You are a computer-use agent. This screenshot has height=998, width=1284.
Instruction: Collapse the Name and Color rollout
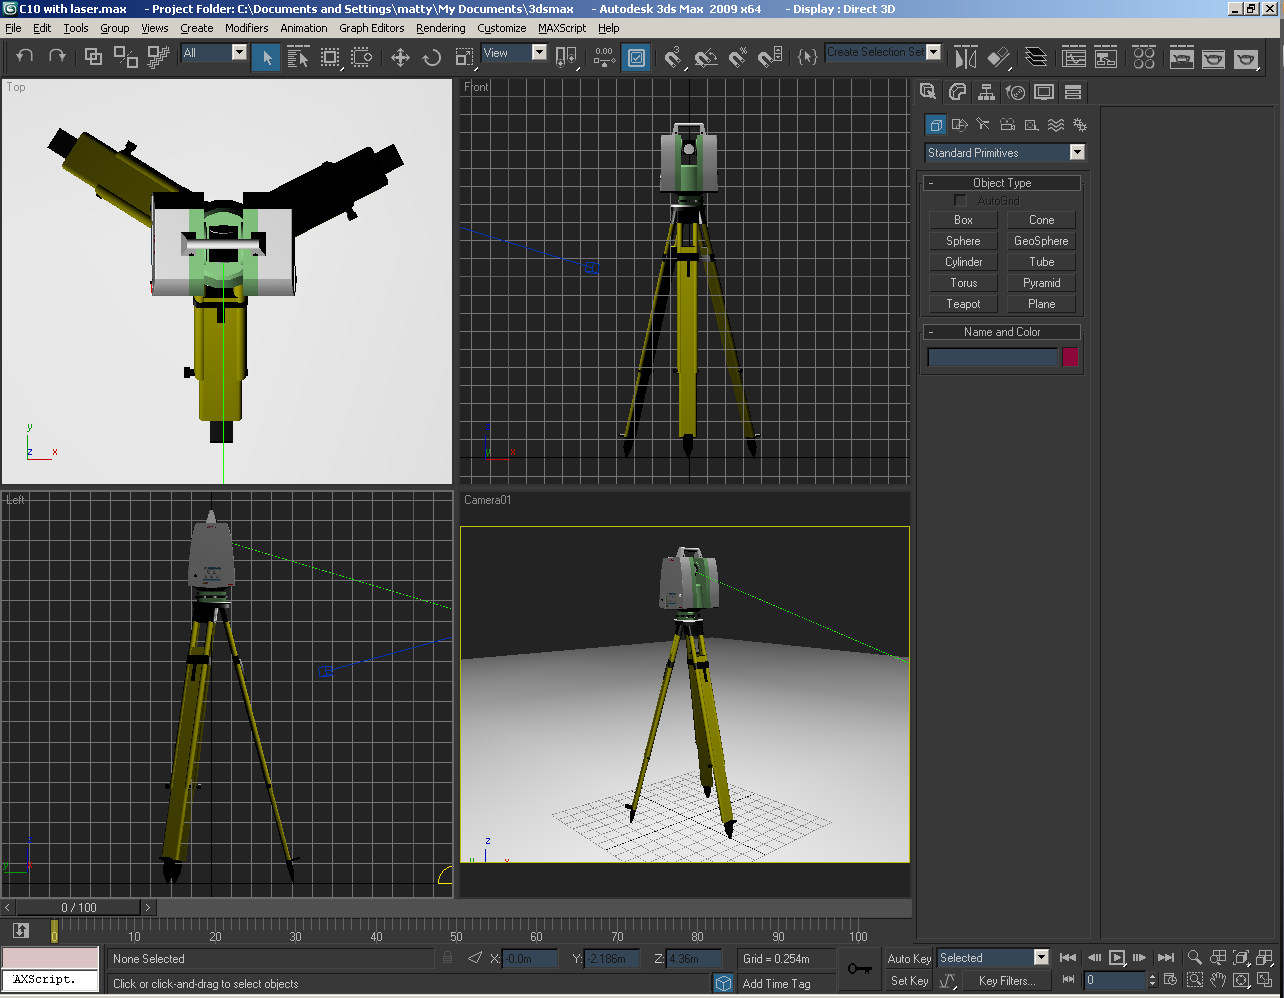click(1001, 332)
